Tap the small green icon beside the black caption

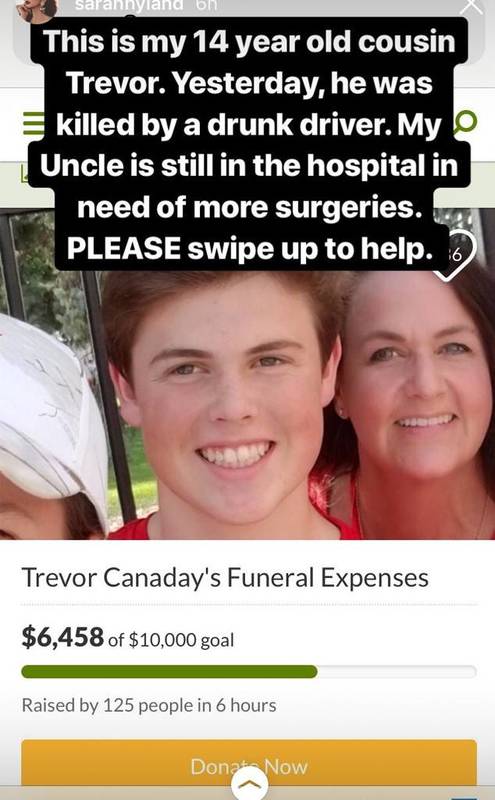[24, 174]
